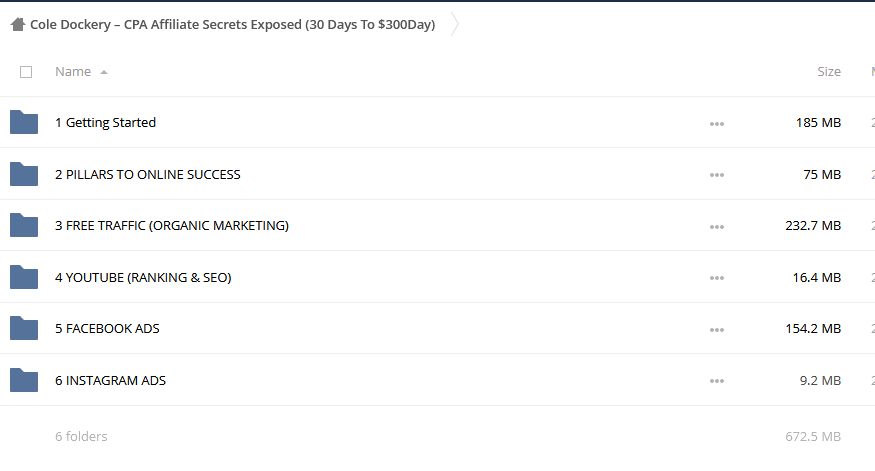Open three-dots menu for 2 PILLARS TO ONLINE SUCCESS

pos(717,175)
